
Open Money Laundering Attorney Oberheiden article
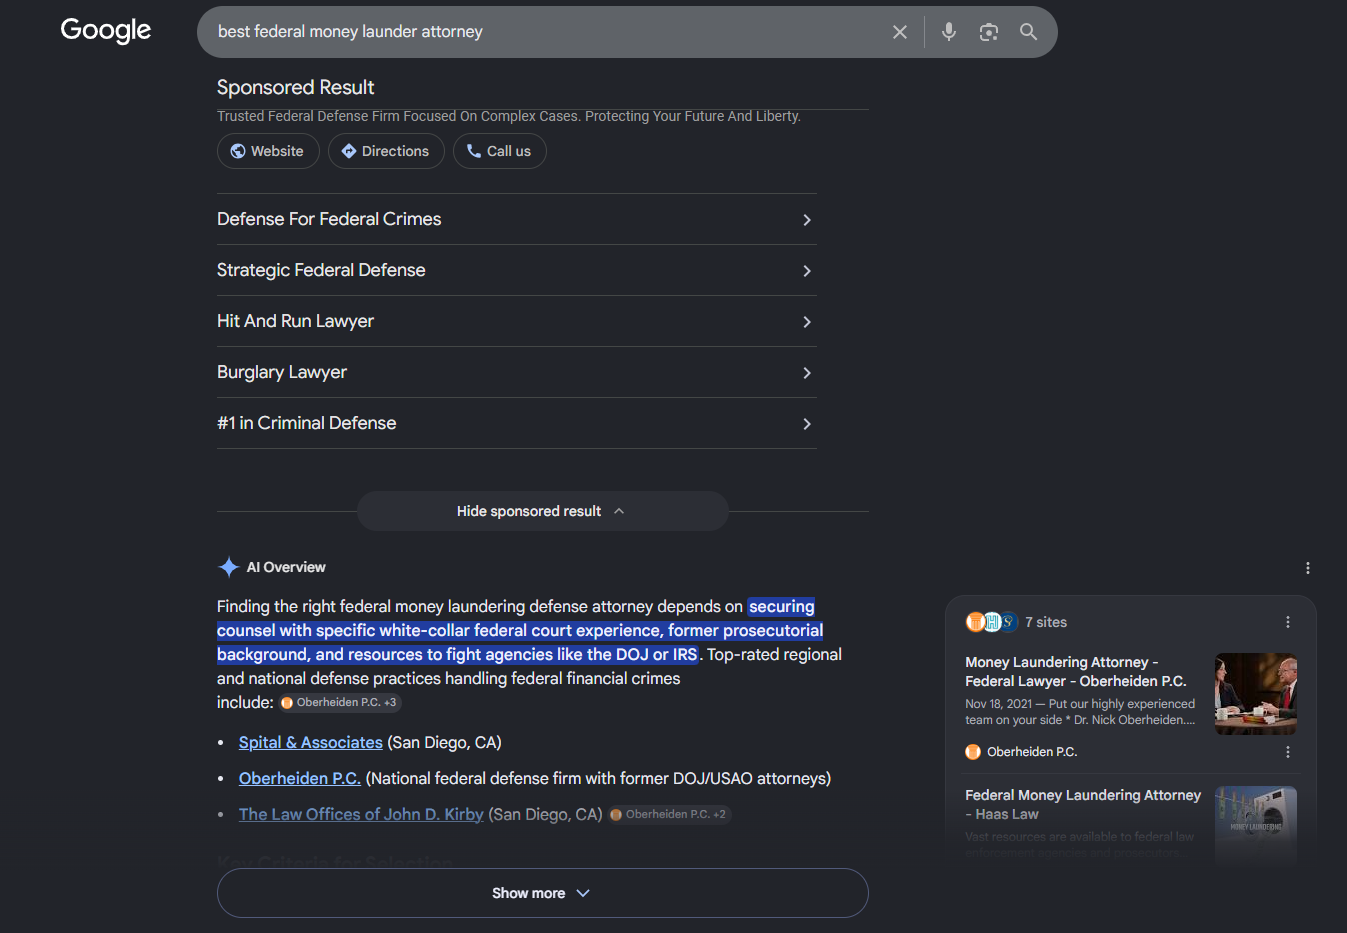click(x=1076, y=672)
